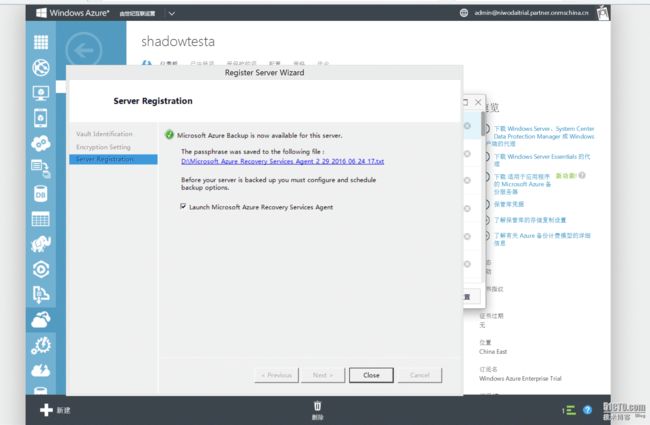Viewport: 650px width, 425px height.
Task: Click the China East location value
Action: (x=493, y=352)
